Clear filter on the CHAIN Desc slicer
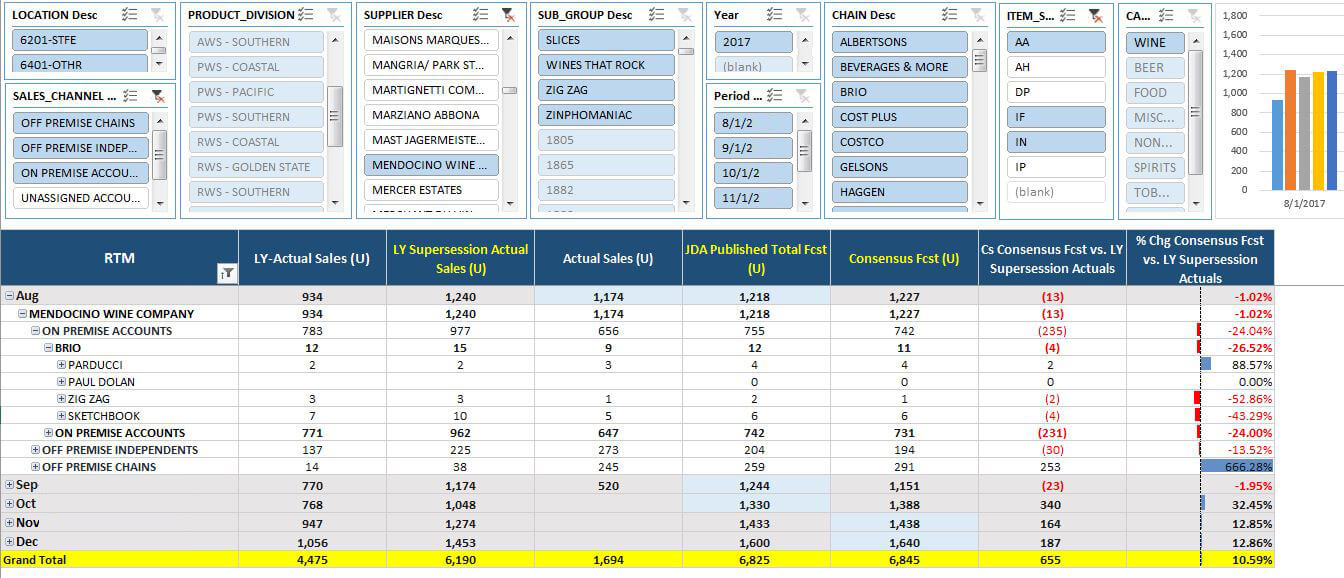This screenshot has width=1344, height=578. [x=977, y=15]
